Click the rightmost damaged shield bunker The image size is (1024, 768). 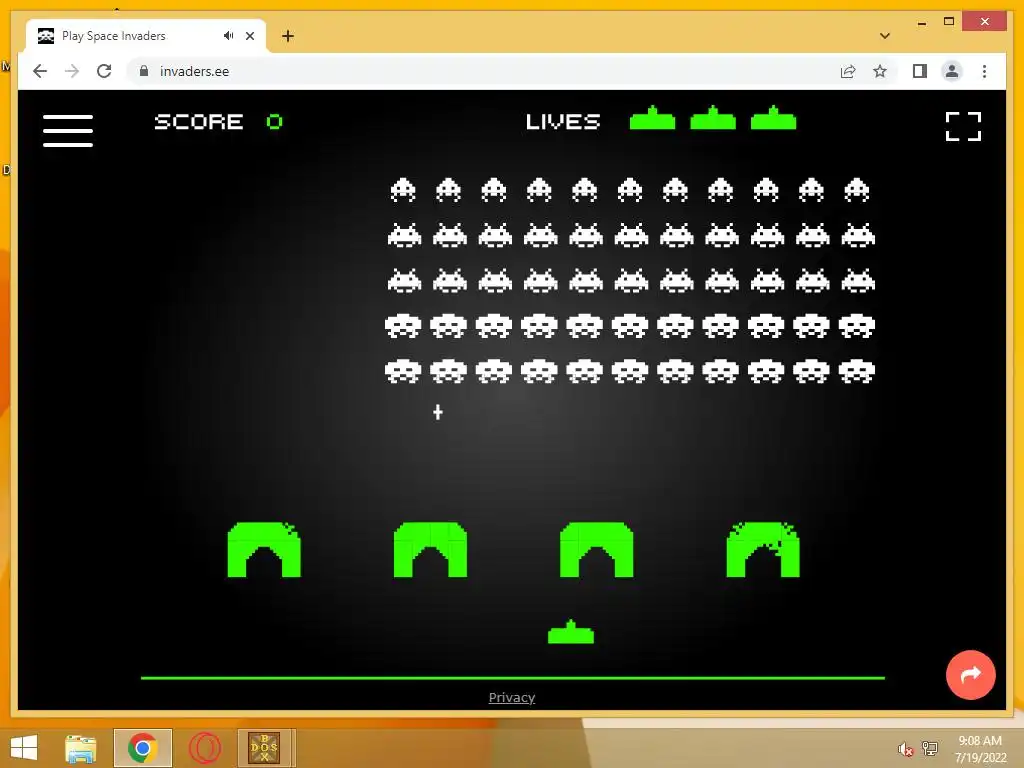point(763,549)
